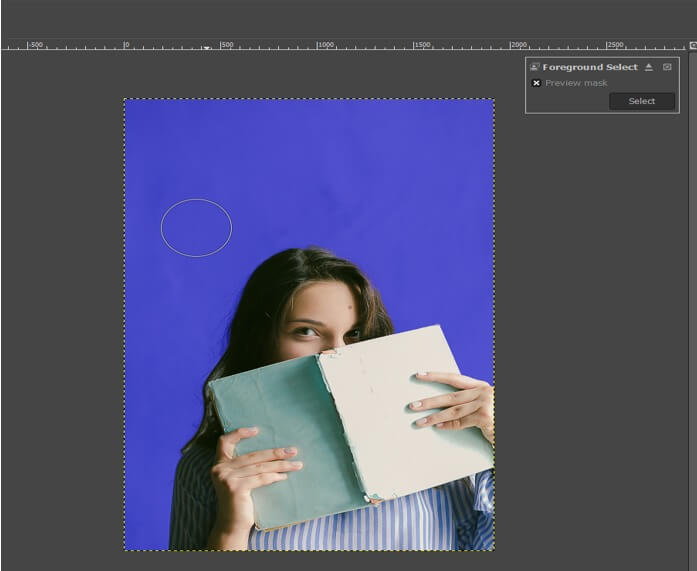Click the Foreground Select tool icon in overlay
The image size is (697, 571).
coord(534,67)
